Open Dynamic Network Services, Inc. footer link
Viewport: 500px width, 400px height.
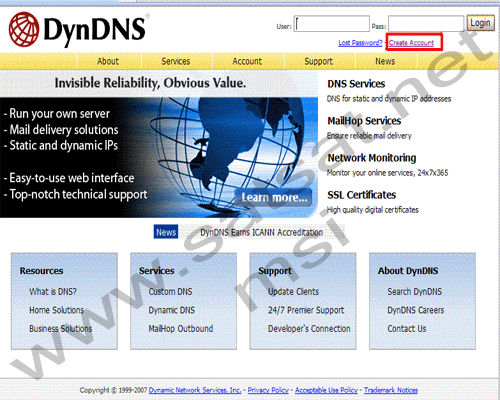coord(195,390)
